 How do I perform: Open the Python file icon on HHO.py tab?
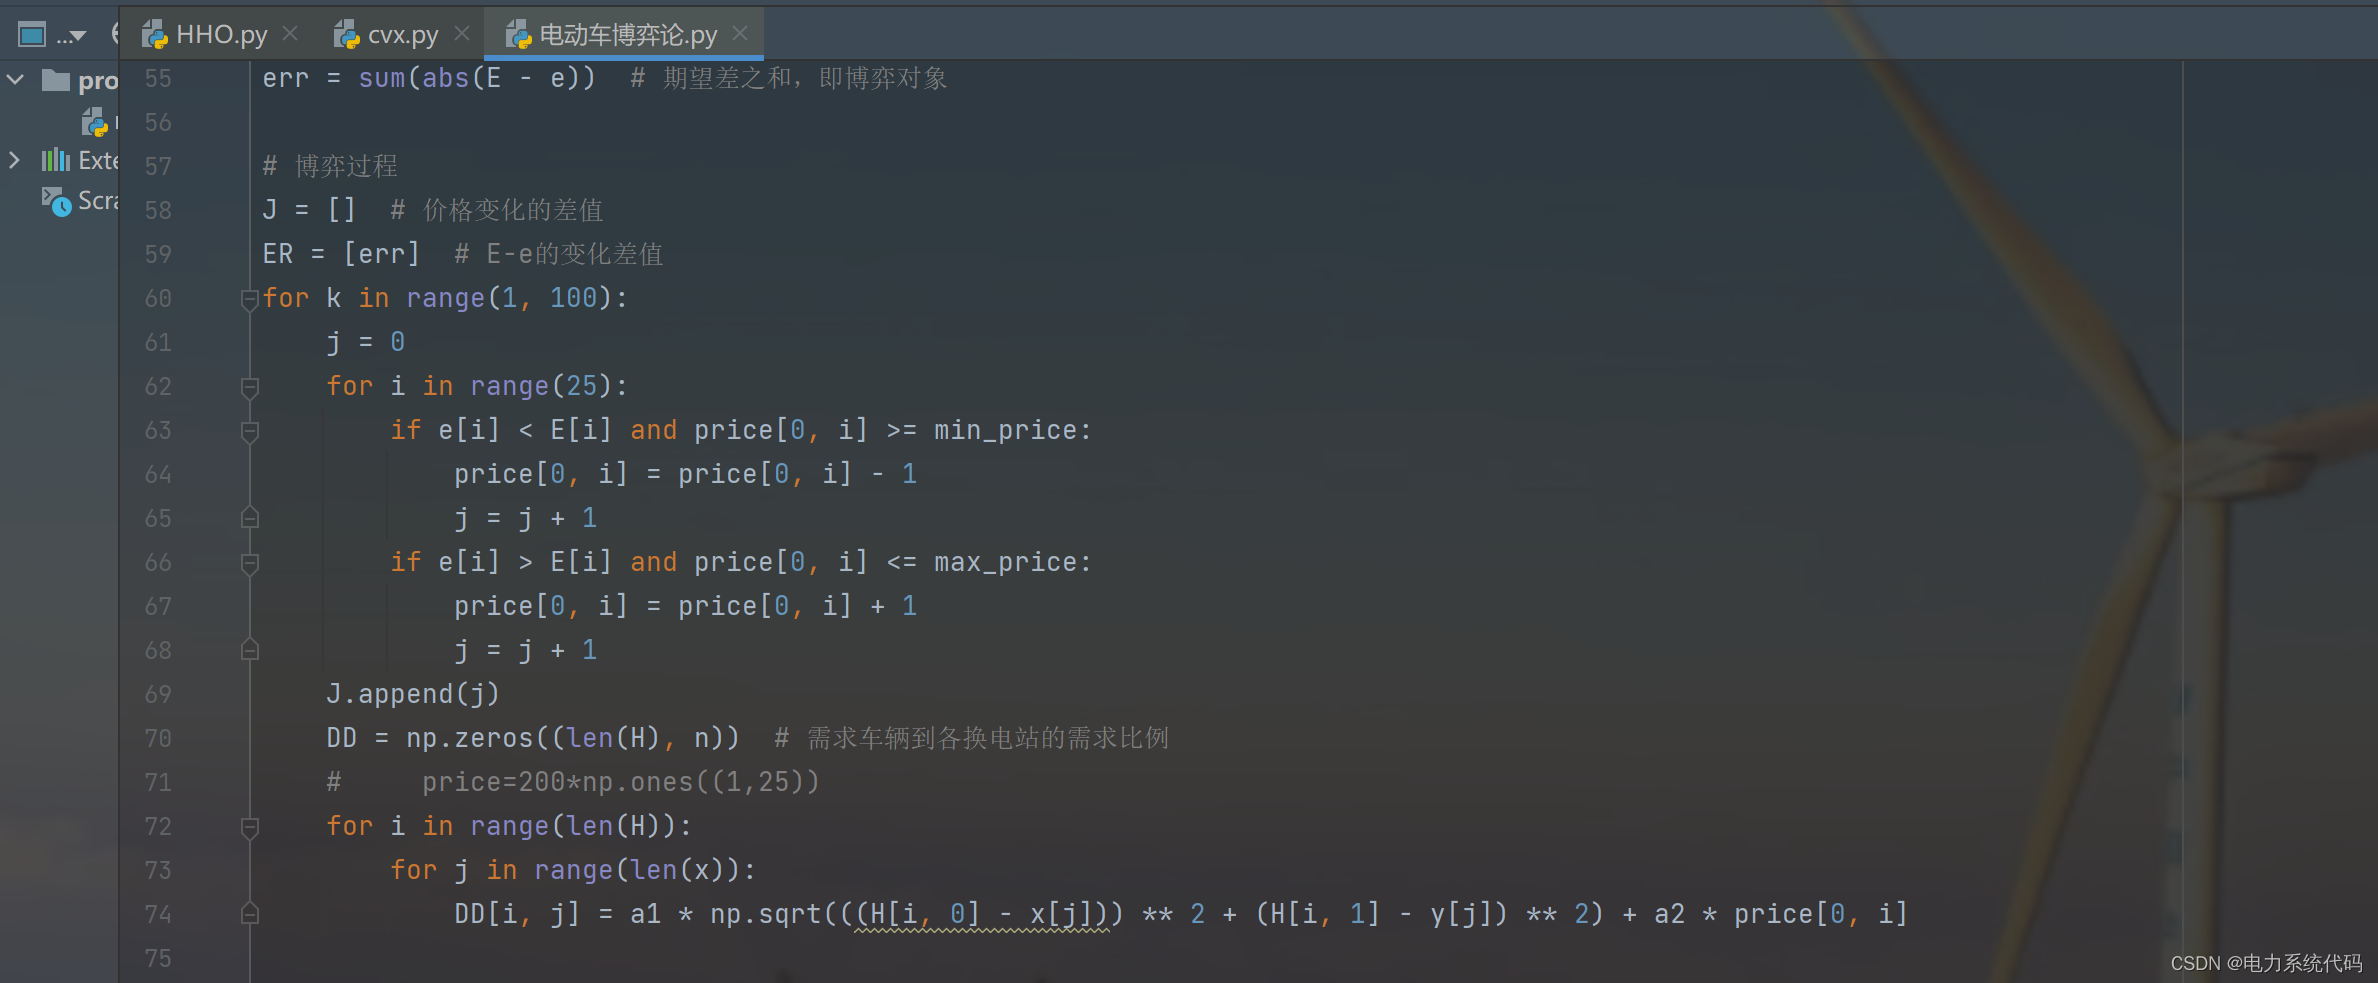[x=155, y=33]
